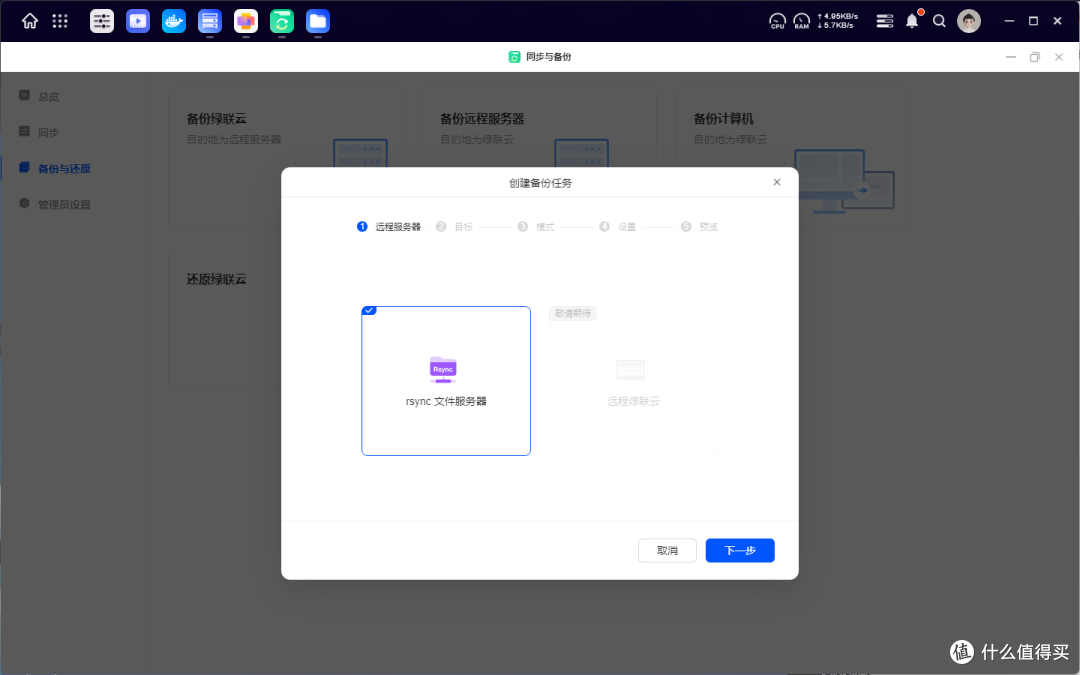Viewport: 1080px width, 675px height.
Task: Click the 敬请期待 badge
Action: pos(573,313)
